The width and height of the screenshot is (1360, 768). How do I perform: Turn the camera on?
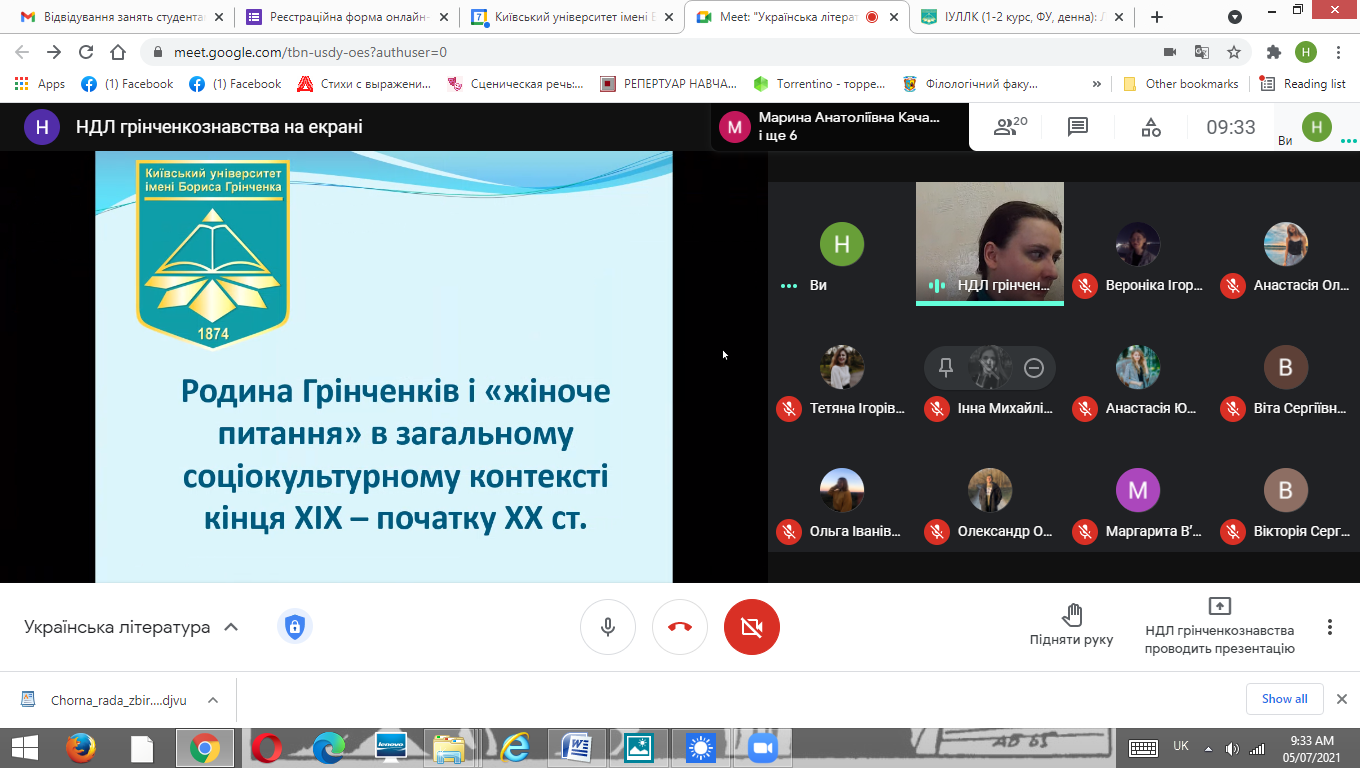tap(752, 627)
